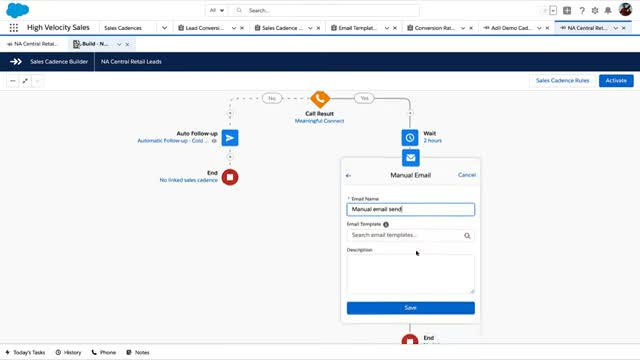Close the Build subtab
The height and width of the screenshot is (360, 640).
point(127,44)
